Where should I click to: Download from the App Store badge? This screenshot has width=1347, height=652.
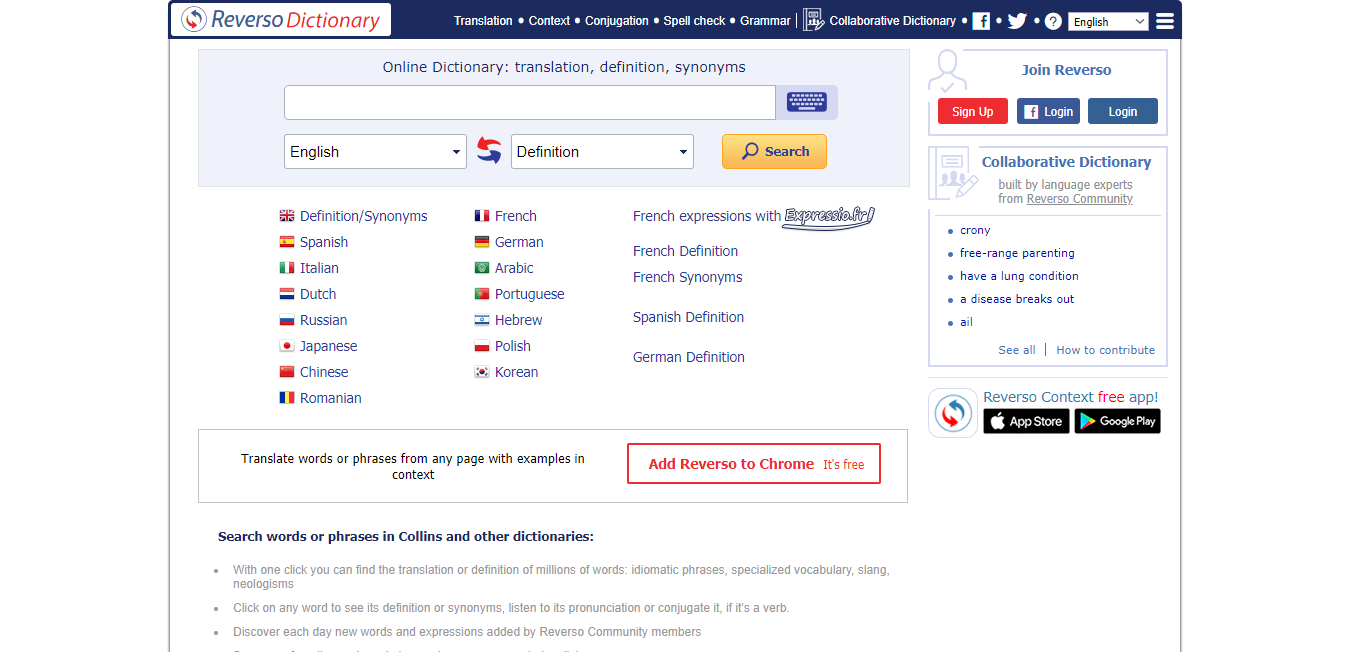pyautogui.click(x=1026, y=421)
